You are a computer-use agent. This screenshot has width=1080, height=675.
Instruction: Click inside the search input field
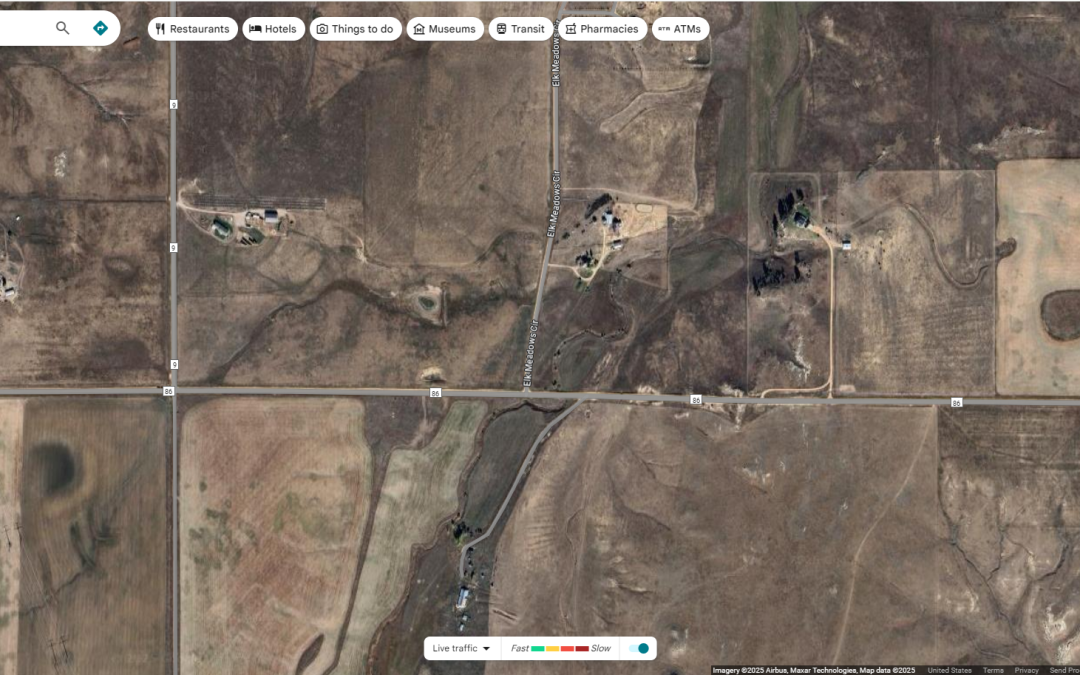pyautogui.click(x=30, y=28)
